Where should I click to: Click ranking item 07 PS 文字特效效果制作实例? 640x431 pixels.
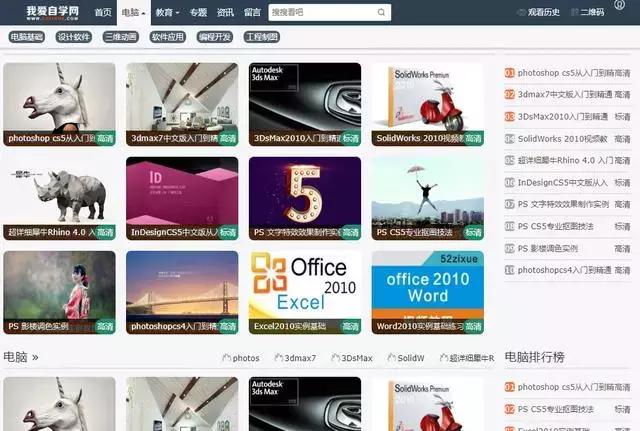pos(567,204)
